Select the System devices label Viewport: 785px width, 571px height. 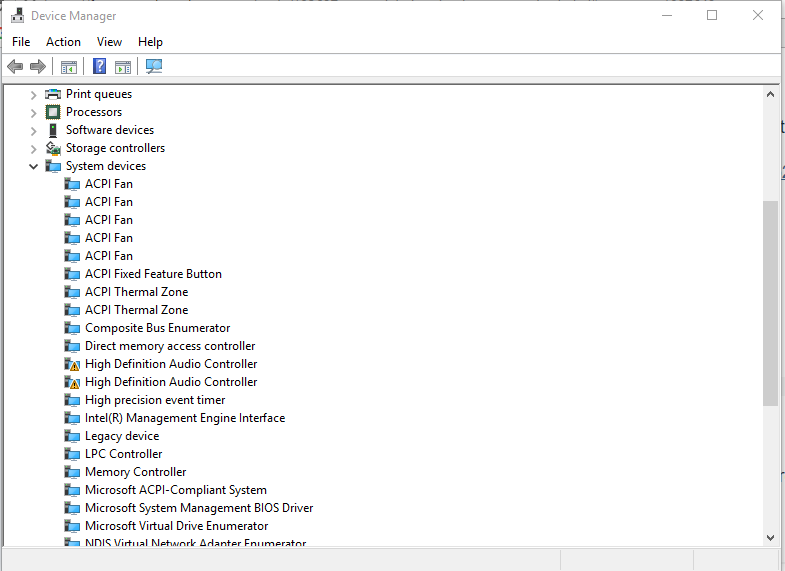click(106, 166)
